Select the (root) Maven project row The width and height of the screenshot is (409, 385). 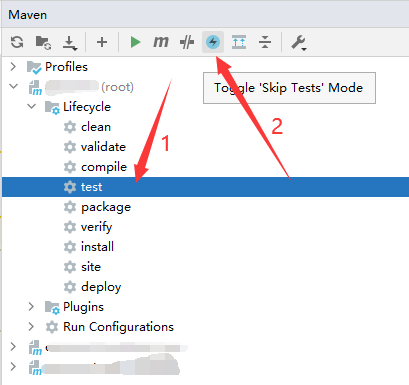tap(205, 87)
